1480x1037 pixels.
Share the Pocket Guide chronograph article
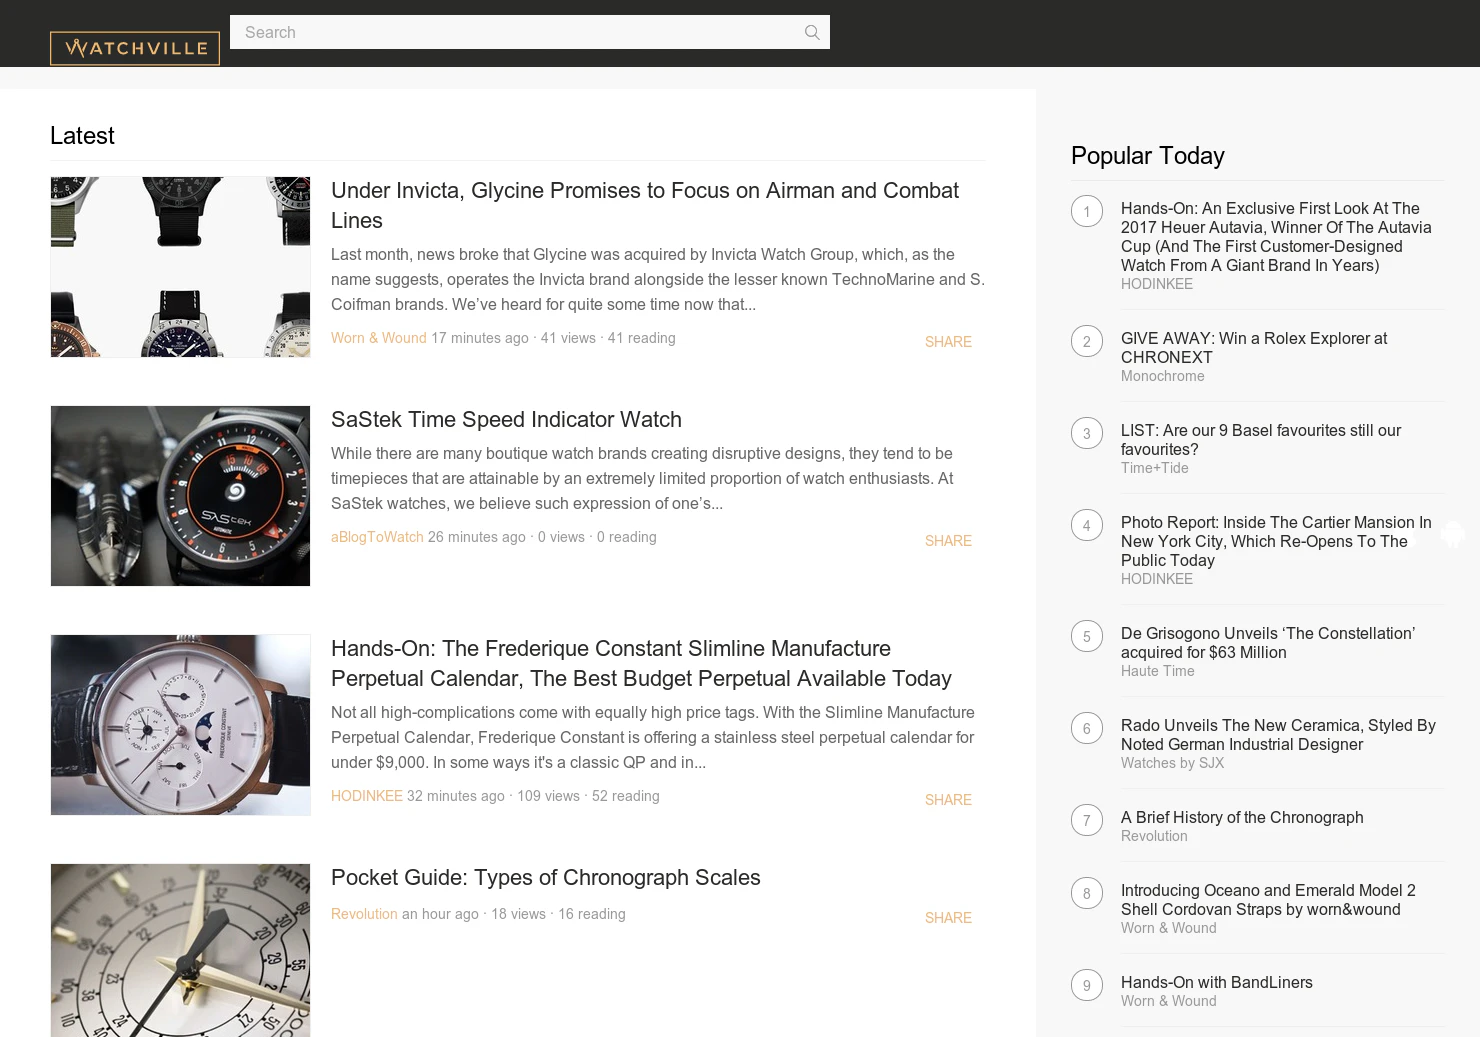[x=948, y=918]
